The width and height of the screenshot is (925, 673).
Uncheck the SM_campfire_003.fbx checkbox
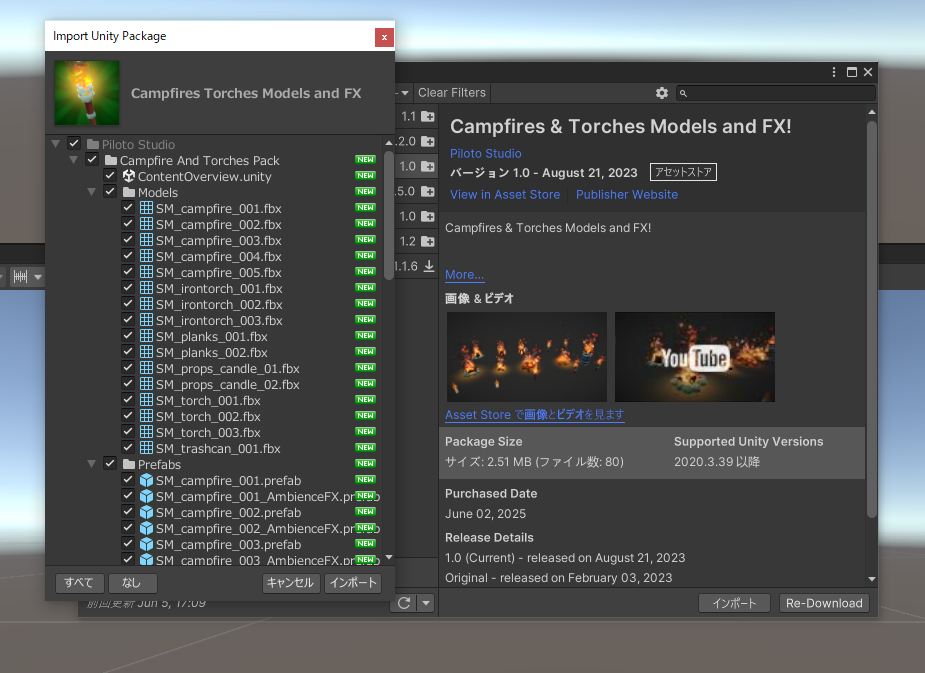[x=128, y=241]
